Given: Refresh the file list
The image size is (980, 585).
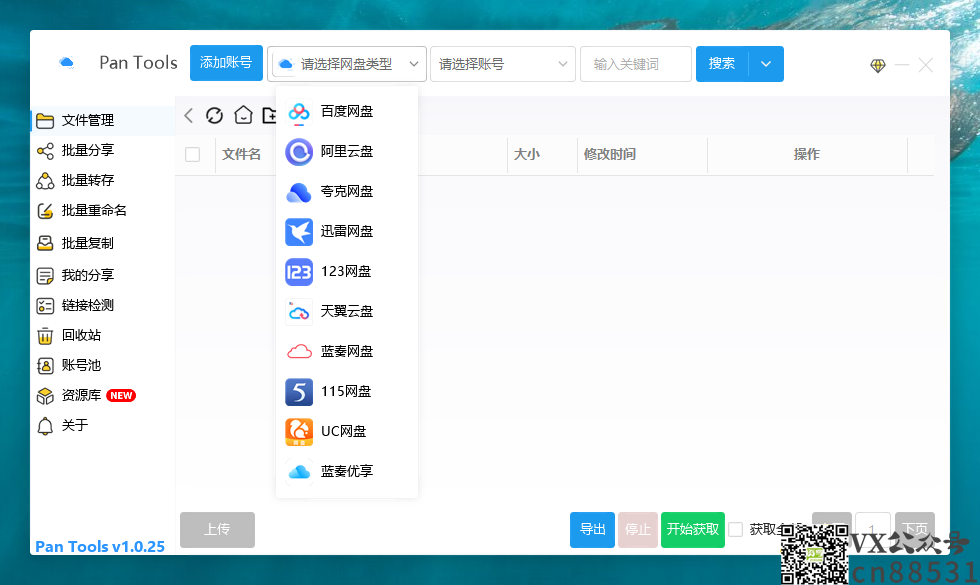Looking at the screenshot, I should pos(214,116).
